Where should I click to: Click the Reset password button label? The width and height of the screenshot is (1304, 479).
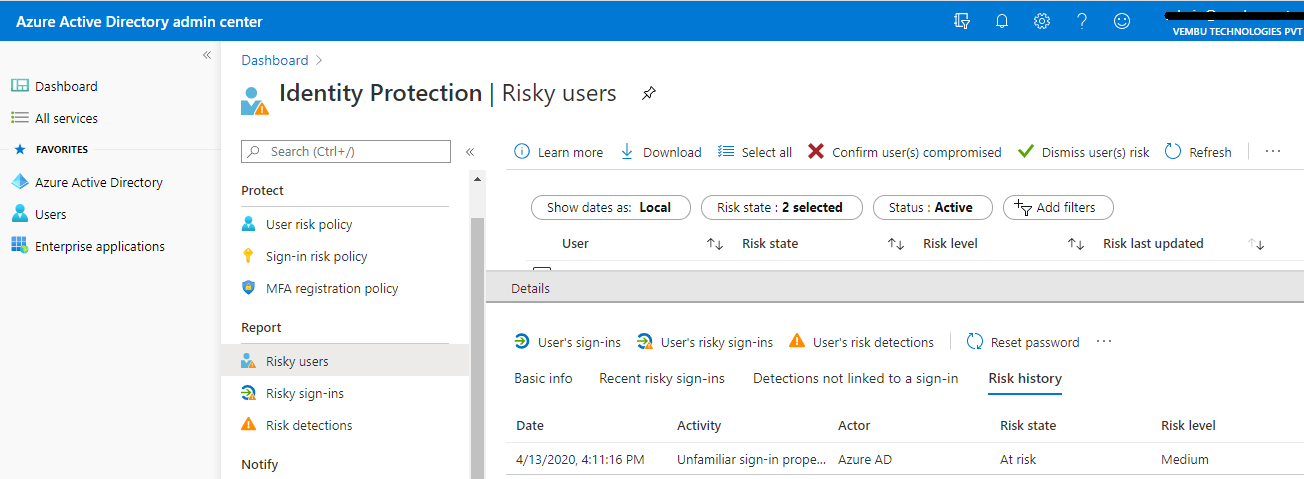pyautogui.click(x=1035, y=342)
